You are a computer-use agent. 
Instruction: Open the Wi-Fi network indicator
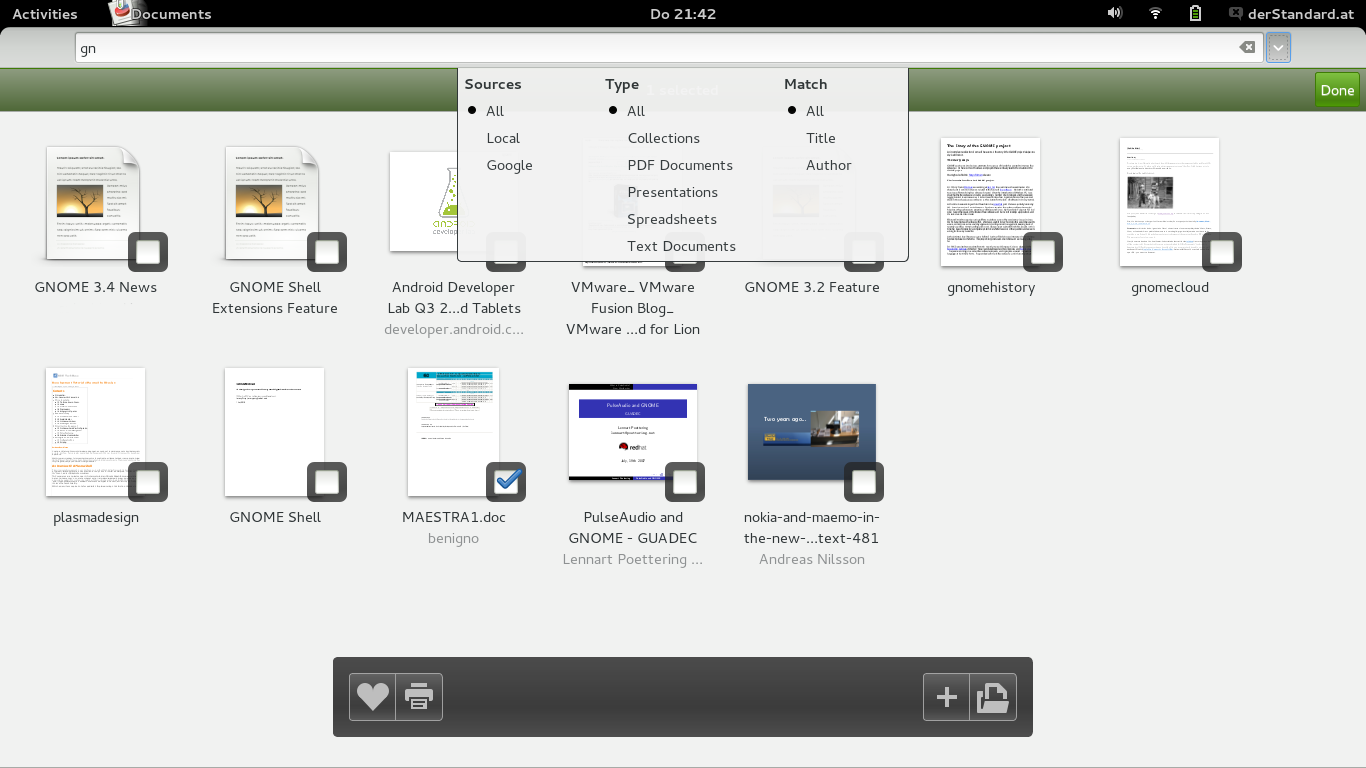click(x=1155, y=13)
